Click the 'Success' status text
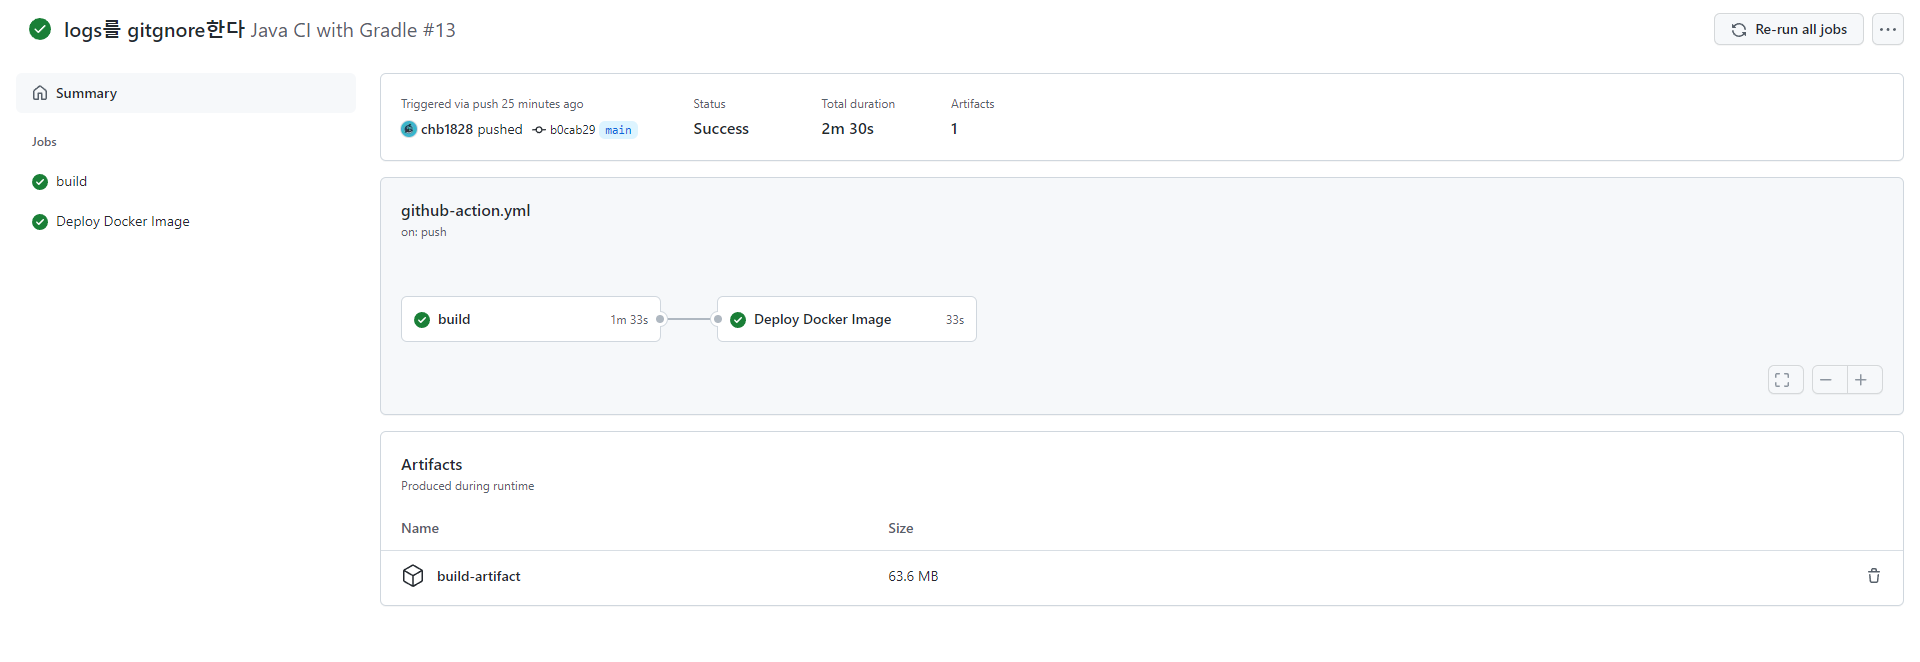This screenshot has height=662, width=1920. pyautogui.click(x=721, y=129)
